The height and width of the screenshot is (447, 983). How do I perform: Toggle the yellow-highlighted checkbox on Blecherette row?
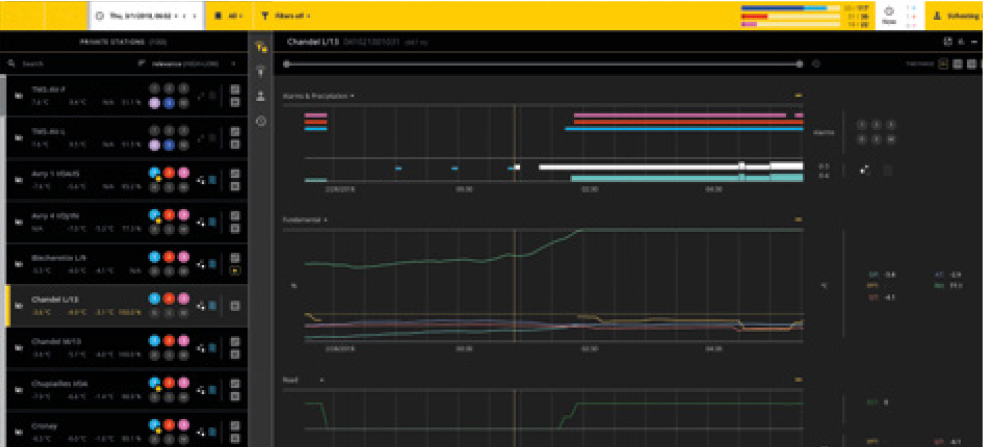click(235, 271)
